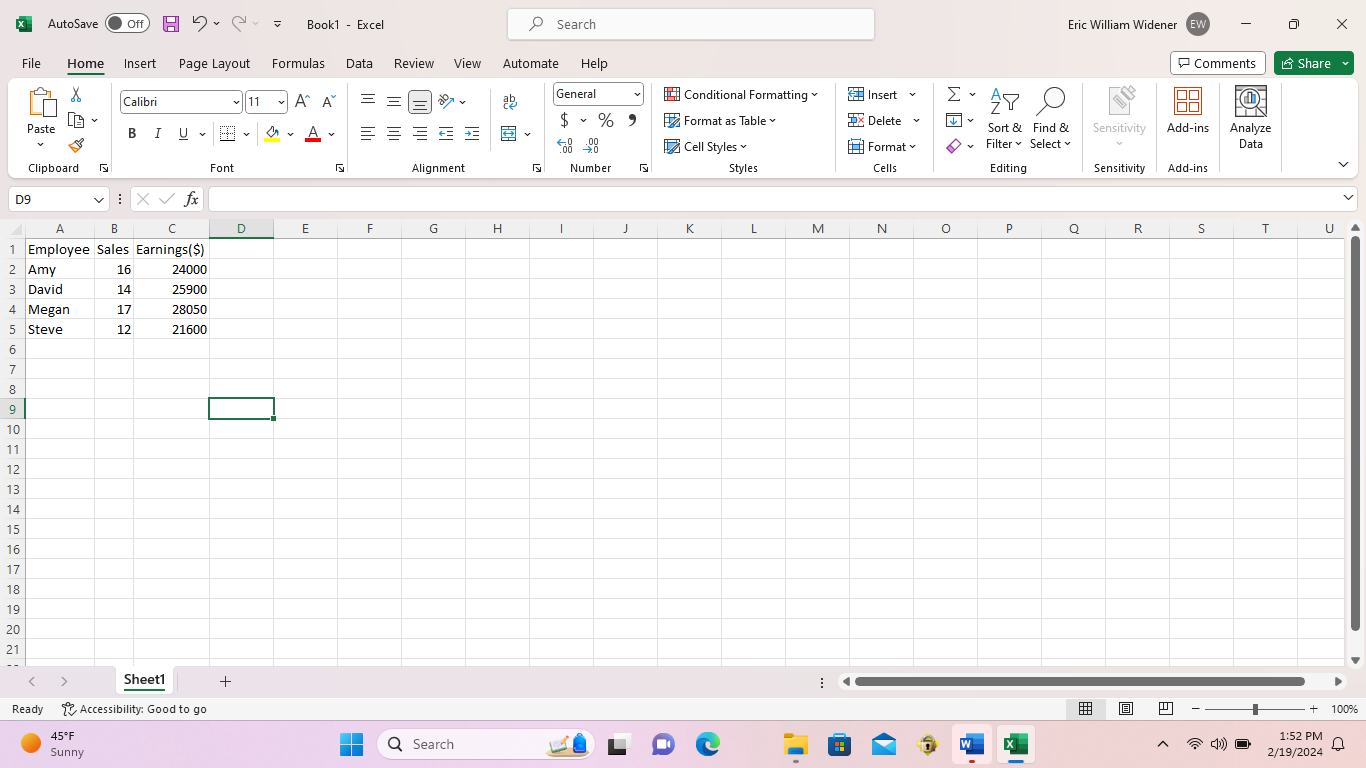Increase font size with large A icon
The height and width of the screenshot is (768, 1366).
303,102
